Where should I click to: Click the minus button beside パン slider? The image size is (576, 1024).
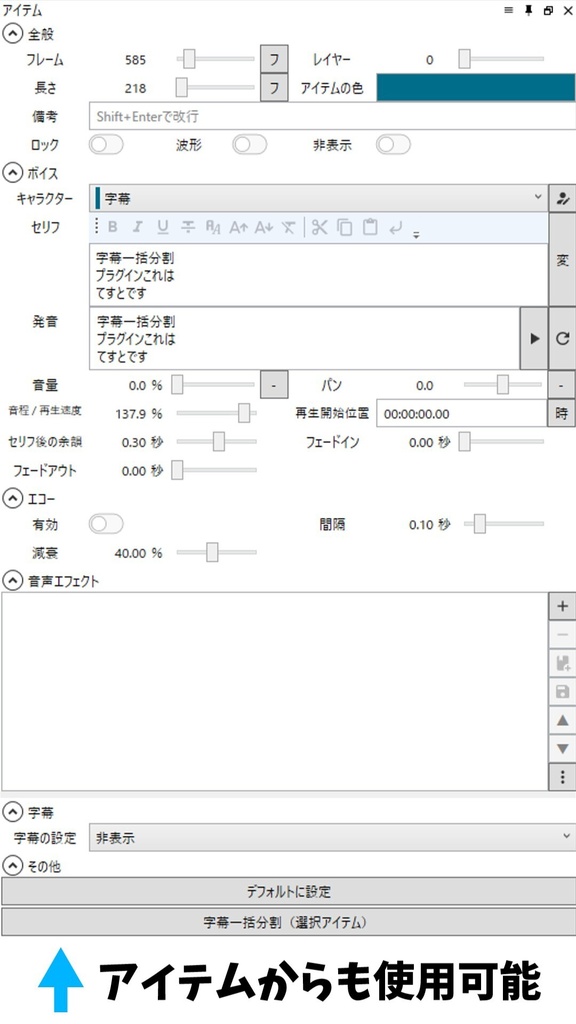(x=562, y=385)
